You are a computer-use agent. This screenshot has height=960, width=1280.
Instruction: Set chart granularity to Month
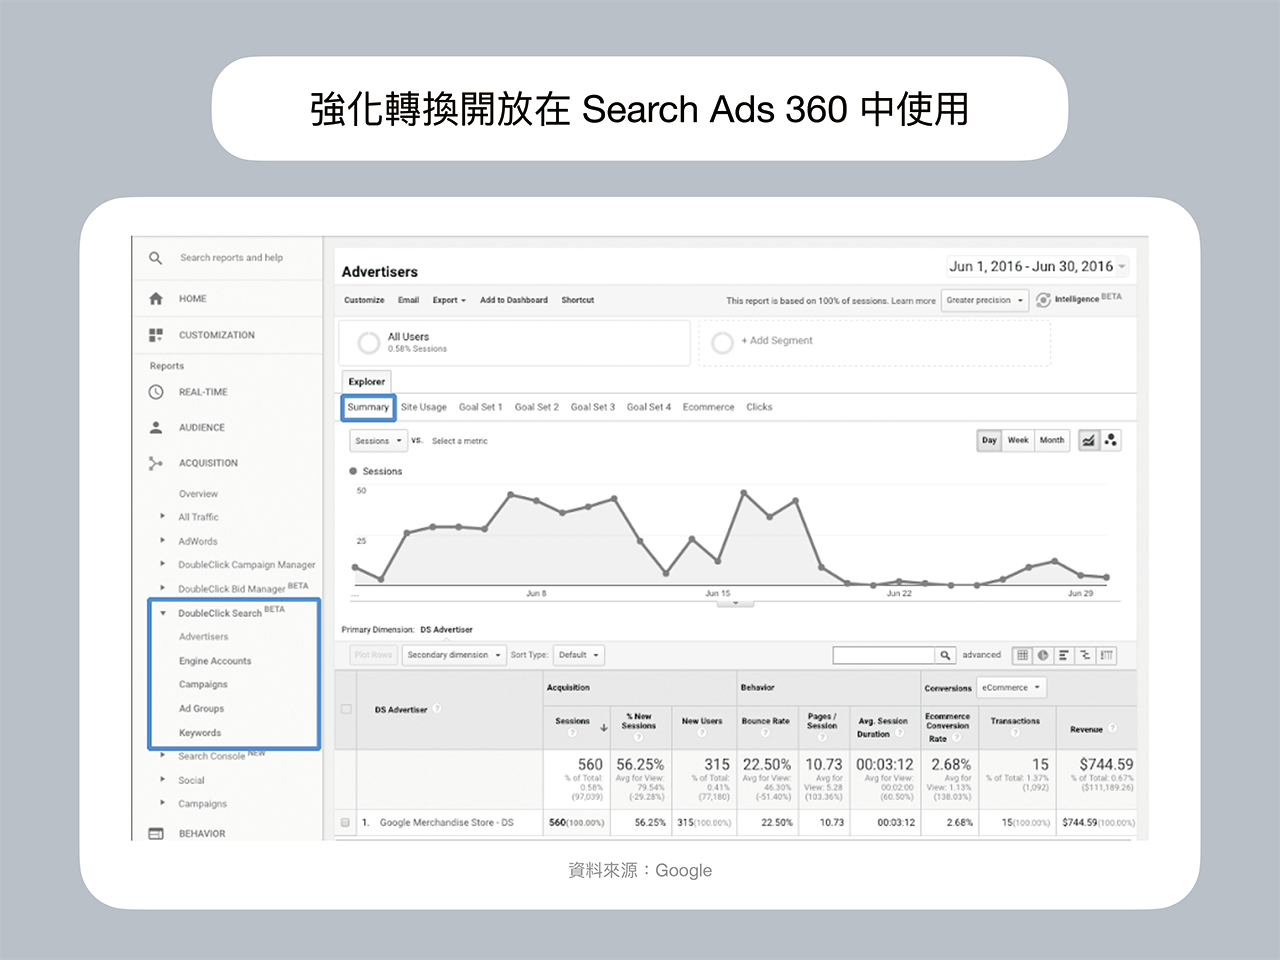[1052, 440]
